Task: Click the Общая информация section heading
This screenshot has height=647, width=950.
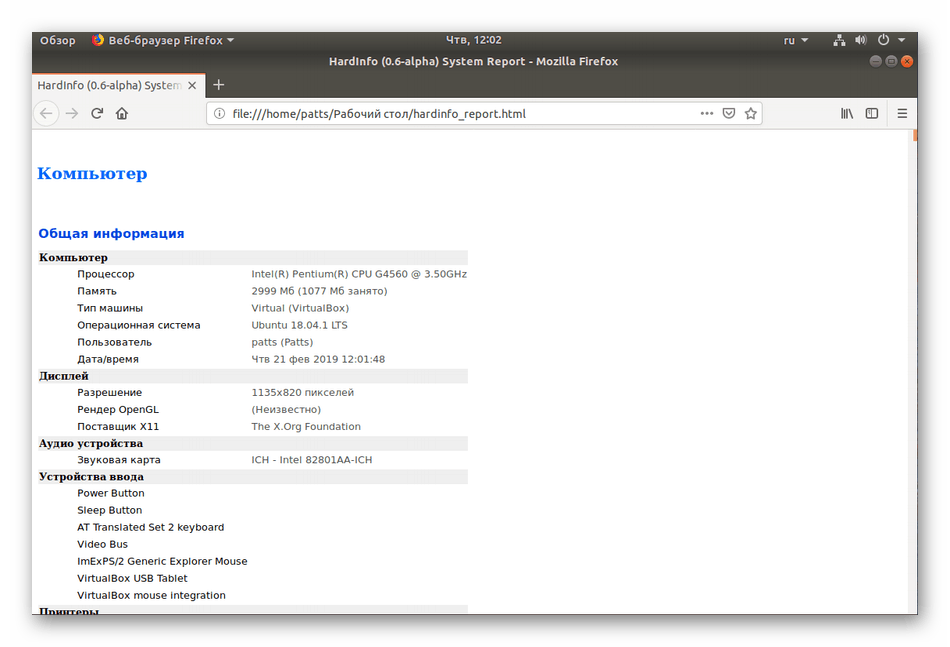Action: click(x=111, y=233)
